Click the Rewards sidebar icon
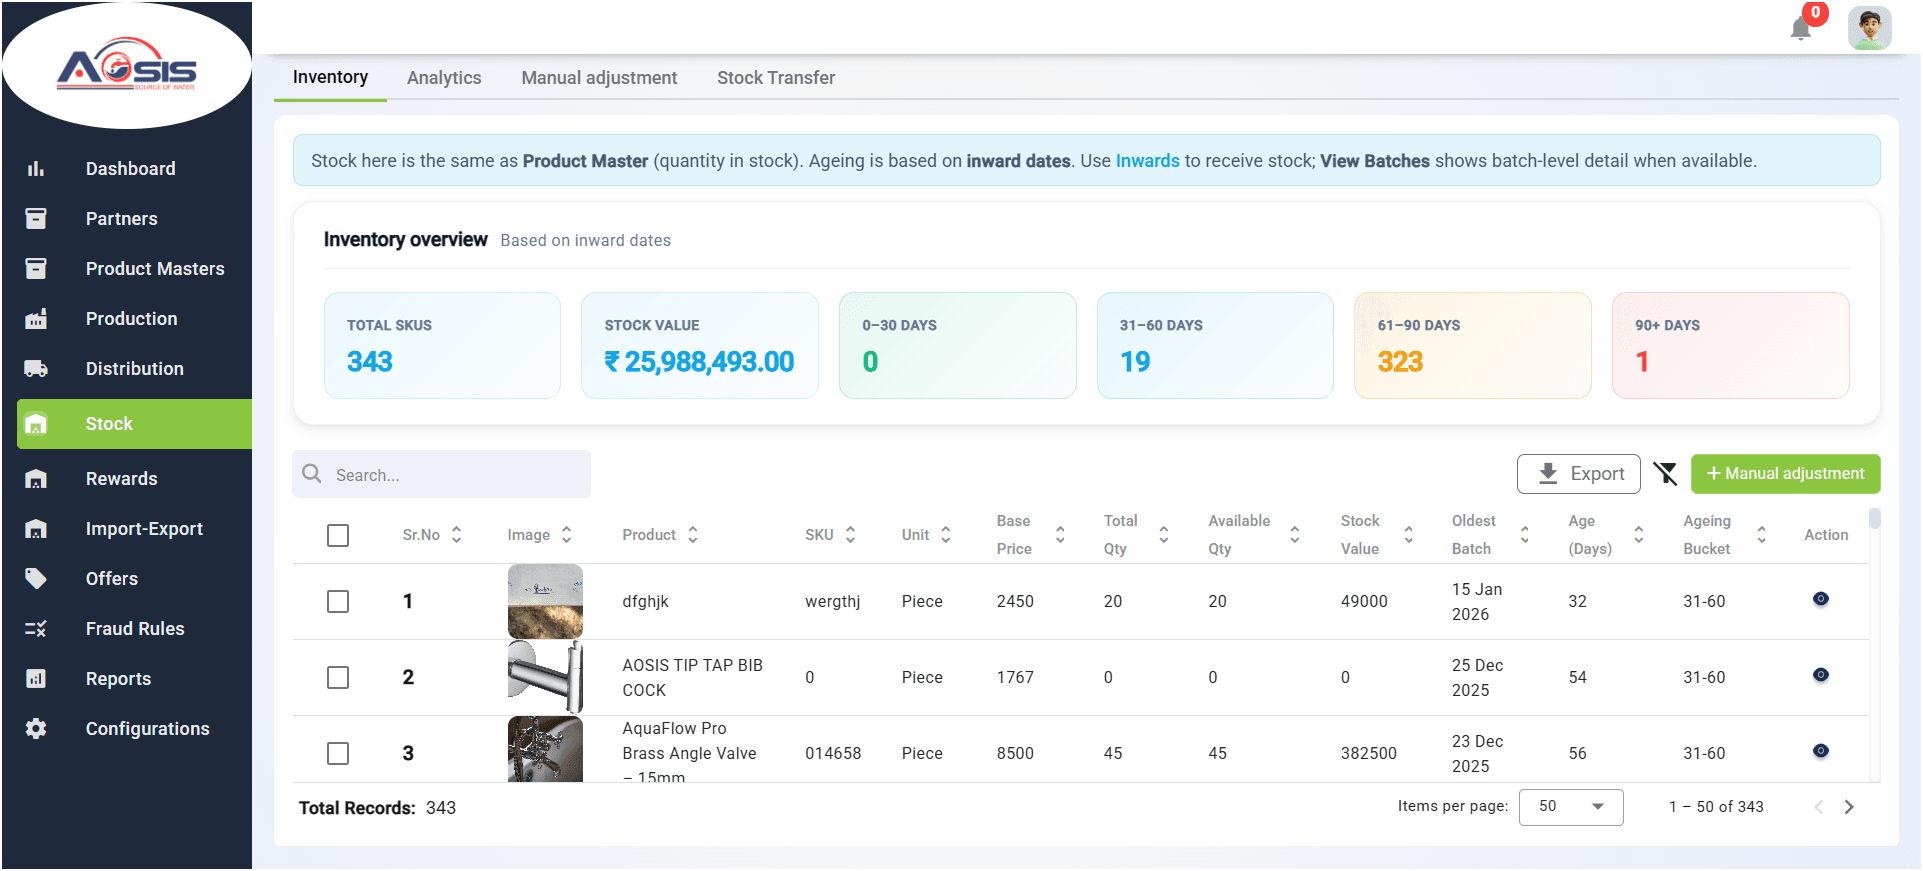Viewport: 1923px width, 871px height. click(36, 479)
